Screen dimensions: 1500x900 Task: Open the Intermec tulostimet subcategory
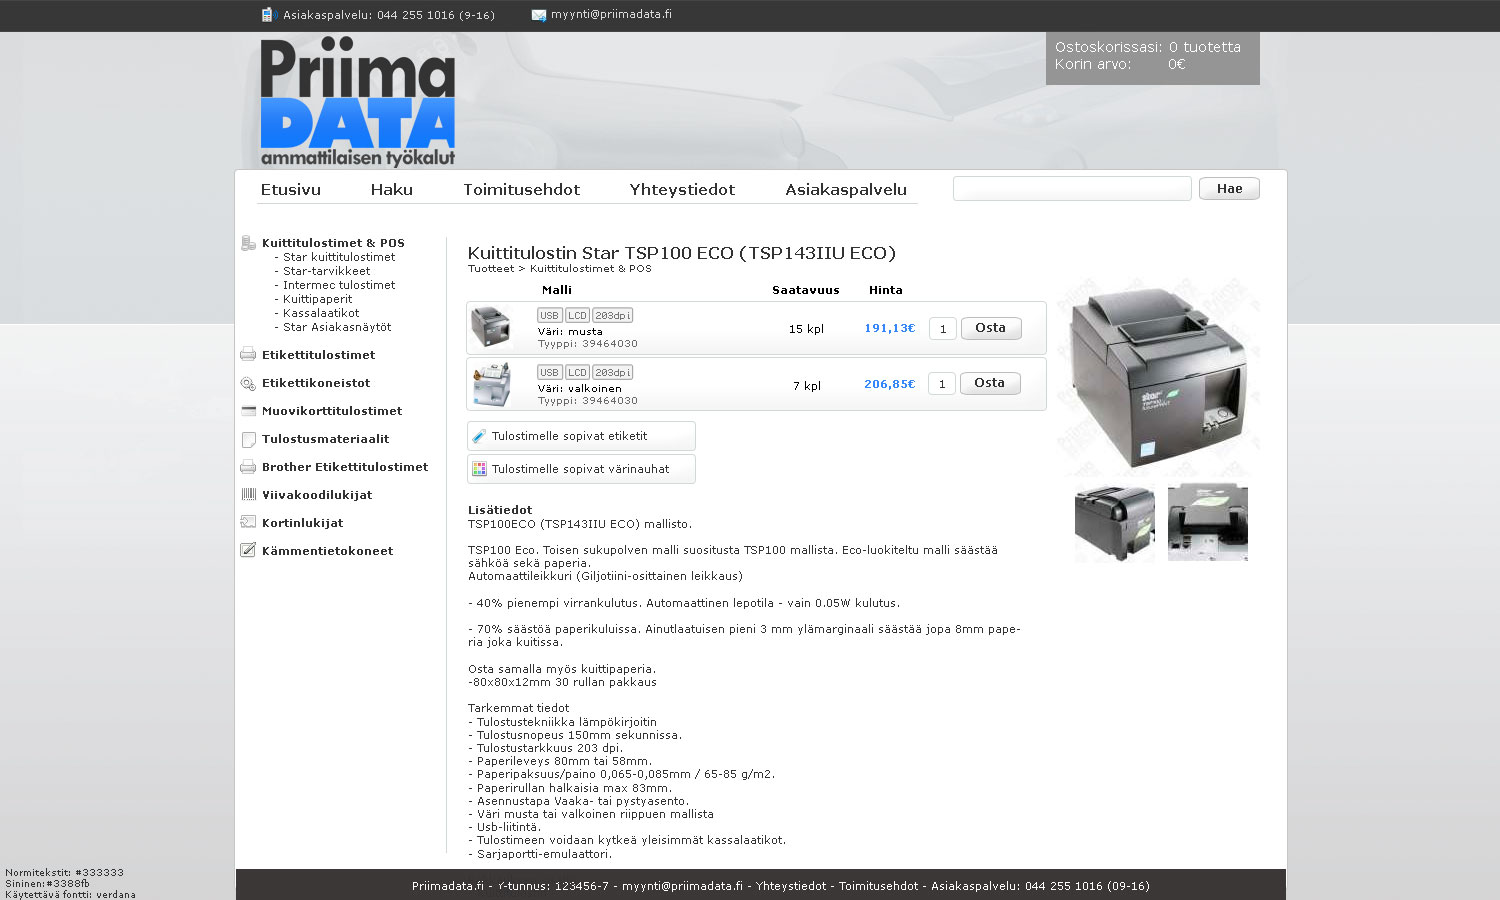(339, 285)
